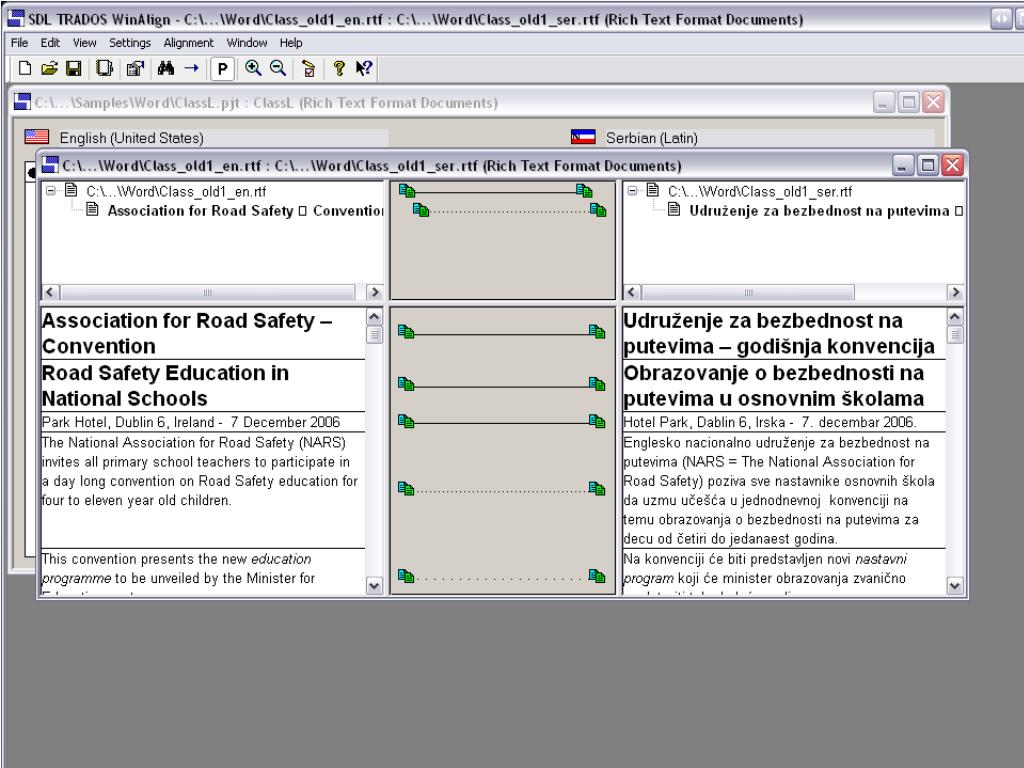Image resolution: width=1024 pixels, height=768 pixels.
Task: Click the notebook file pairs icon
Action: 104,68
